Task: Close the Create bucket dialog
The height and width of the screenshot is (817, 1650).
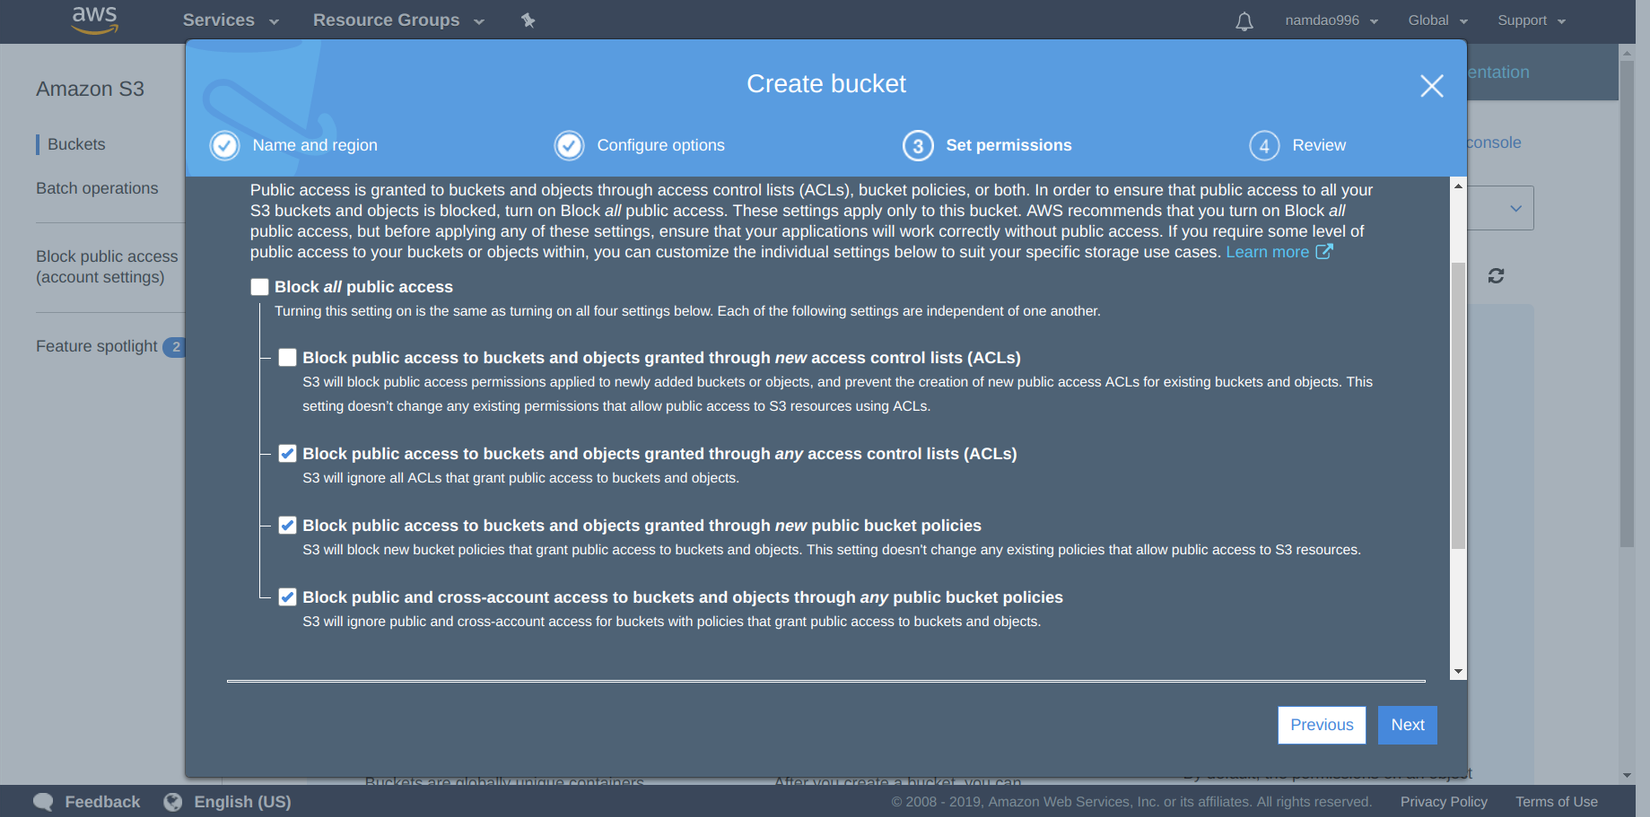Action: [x=1432, y=86]
